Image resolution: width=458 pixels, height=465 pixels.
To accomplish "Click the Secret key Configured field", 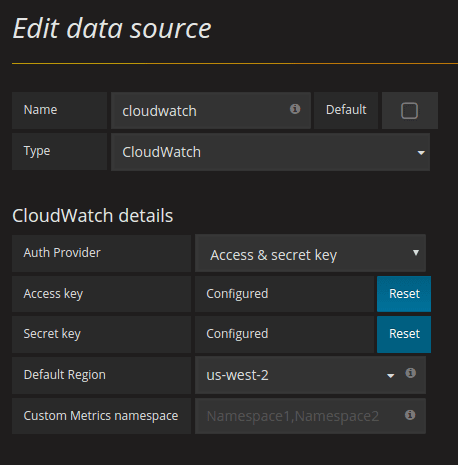I will pyautogui.click(x=285, y=334).
